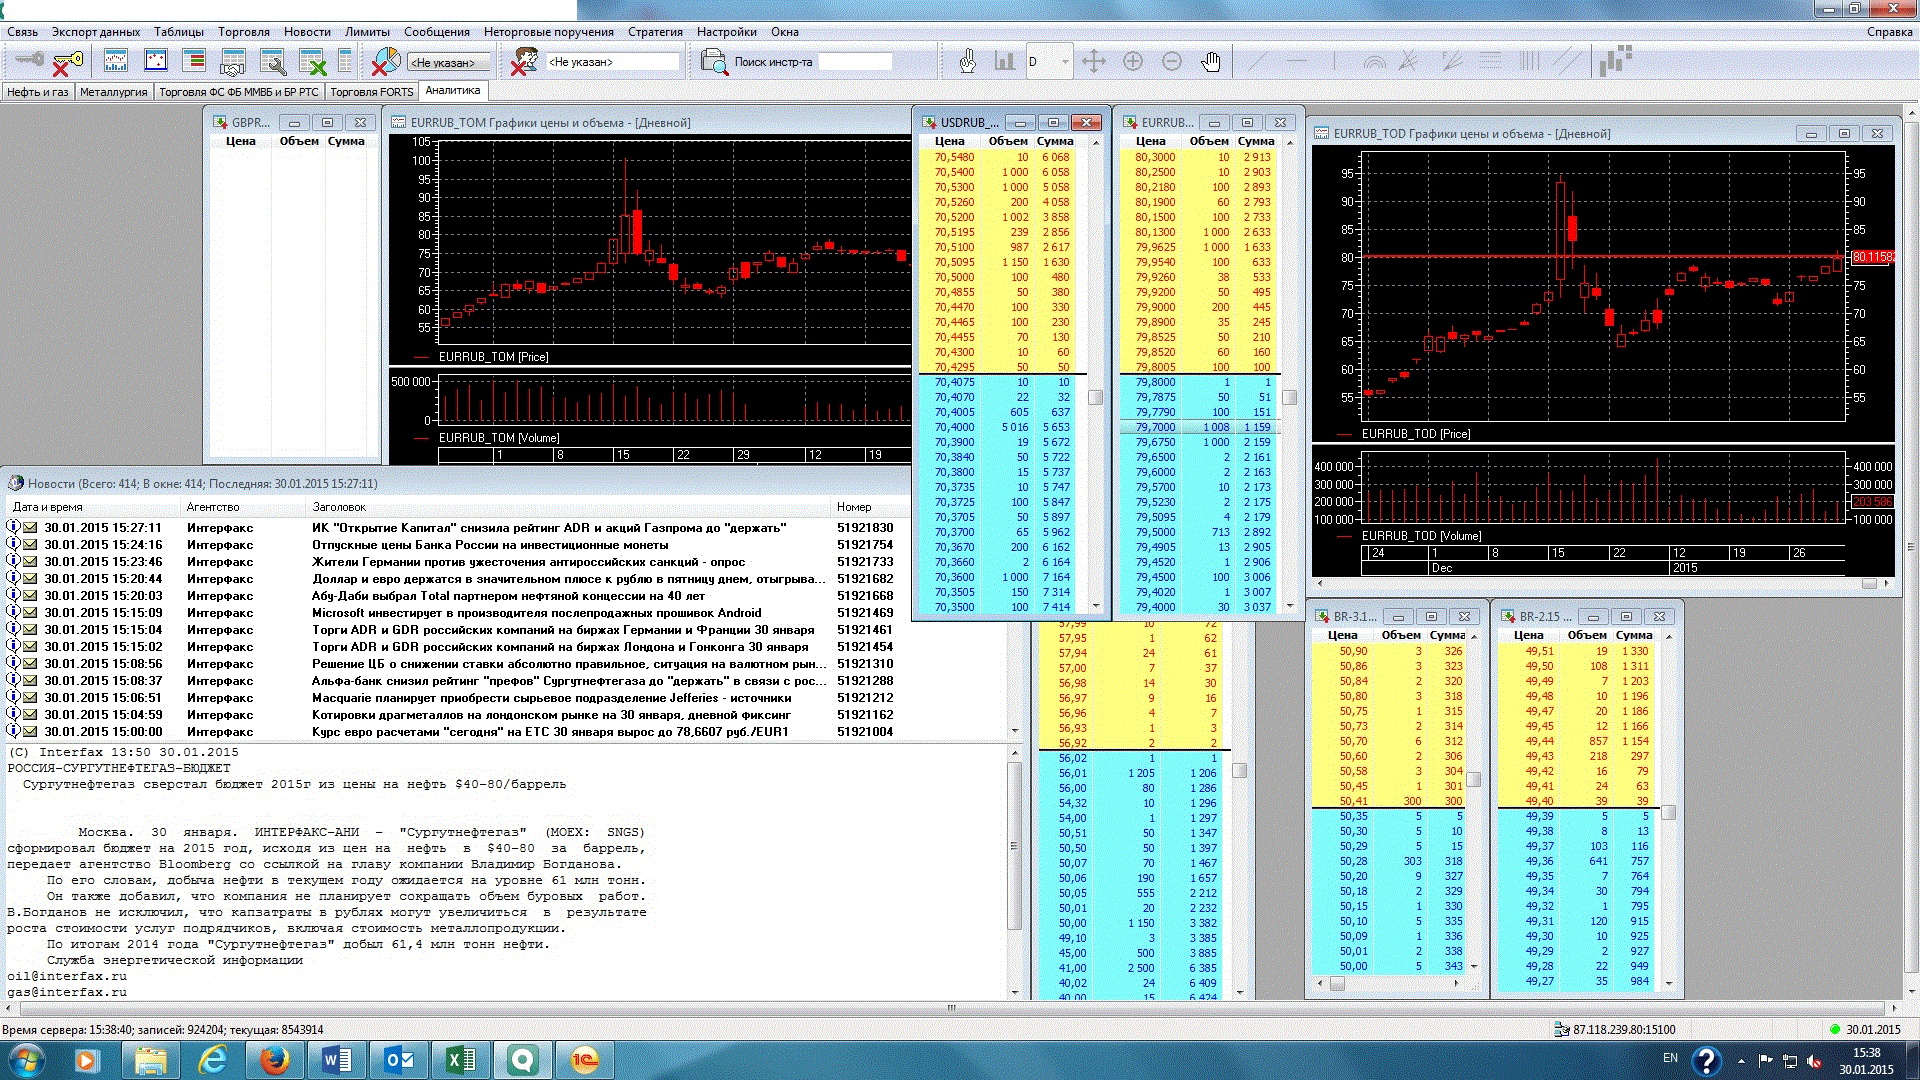This screenshot has width=1920, height=1080.
Task: Select the vertical line drawing tool
Action: 1335,61
